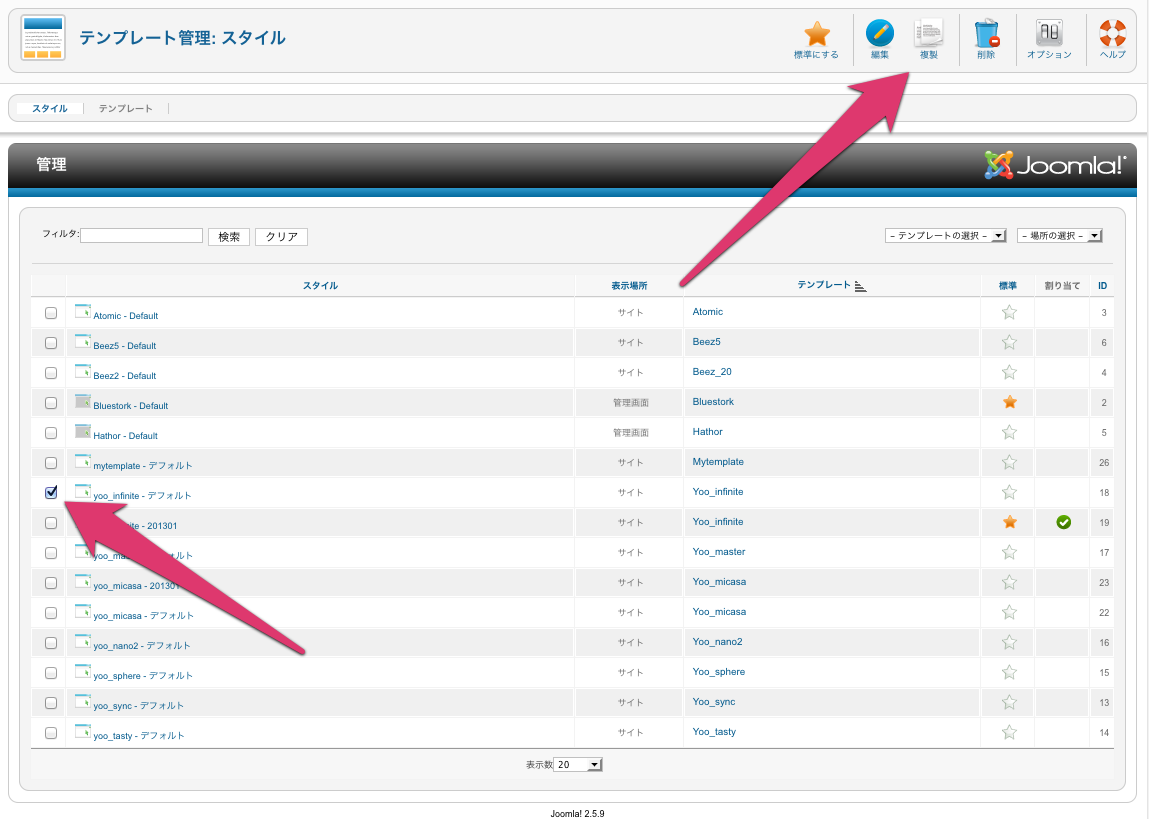This screenshot has height=819, width=1149.
Task: Click the 削除 trash toolbar icon
Action: (x=986, y=36)
